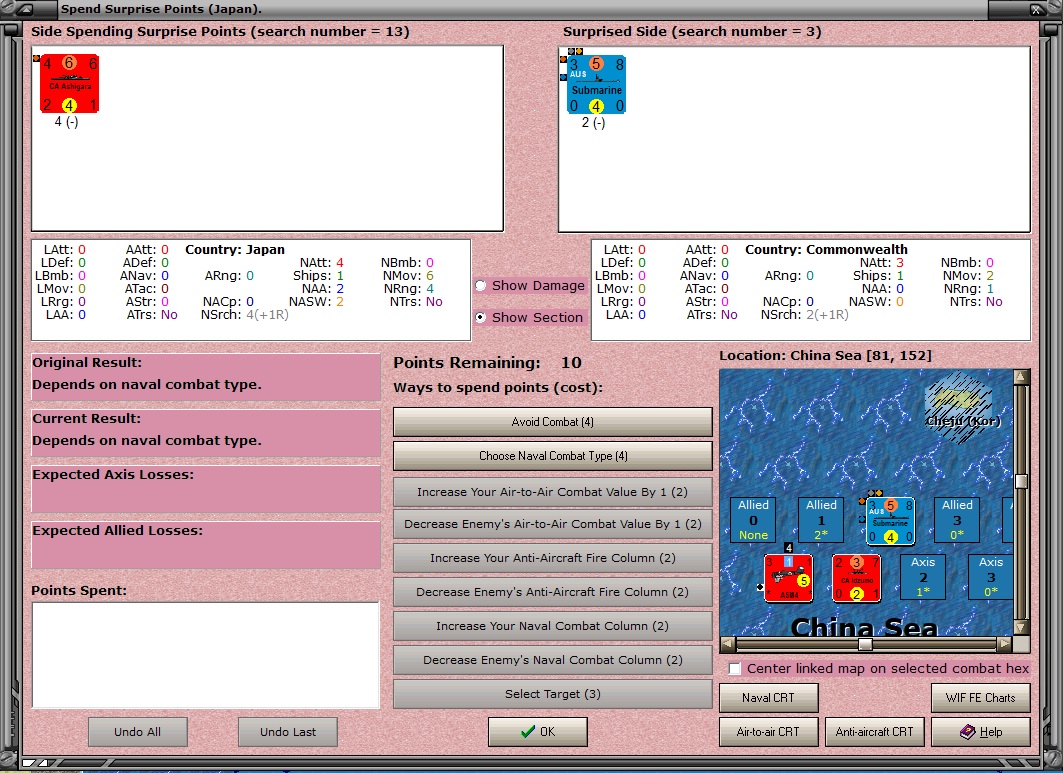Viewport: 1063px width, 773px height.
Task: Click the Country: Commonwealth label
Action: (826, 250)
